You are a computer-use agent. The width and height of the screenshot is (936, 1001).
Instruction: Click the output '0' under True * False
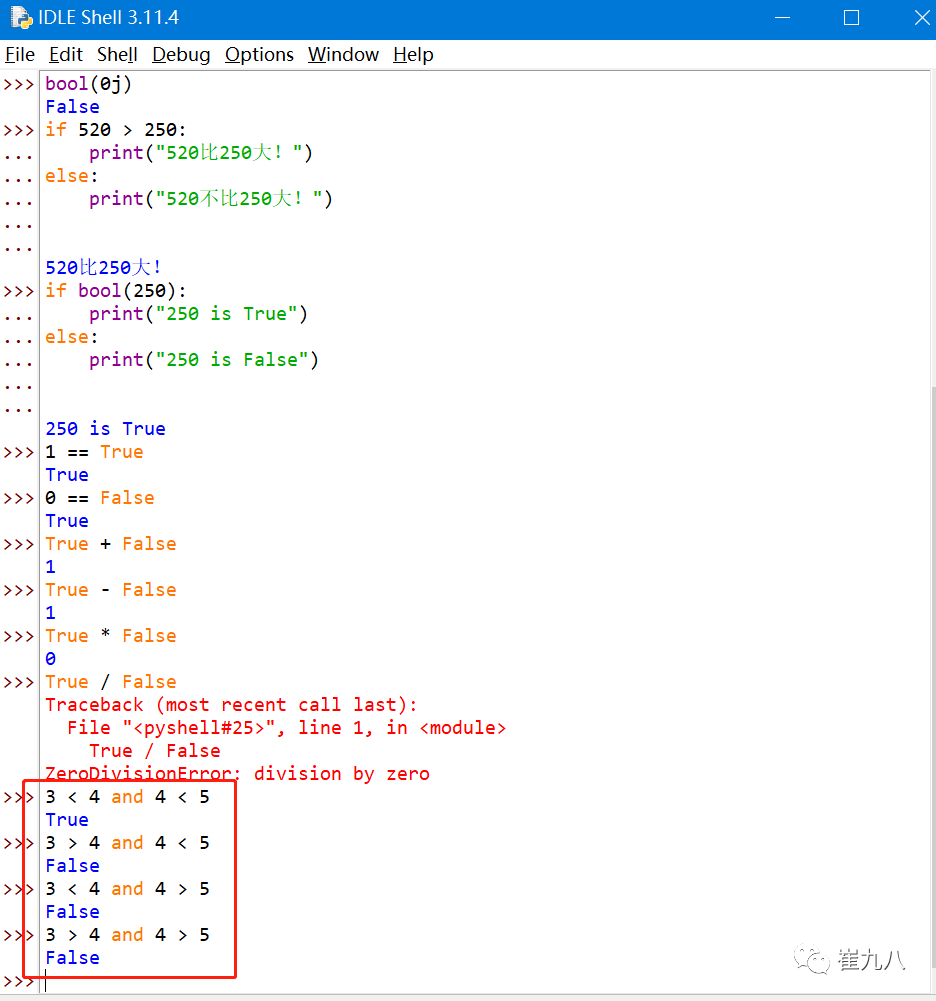click(x=50, y=658)
